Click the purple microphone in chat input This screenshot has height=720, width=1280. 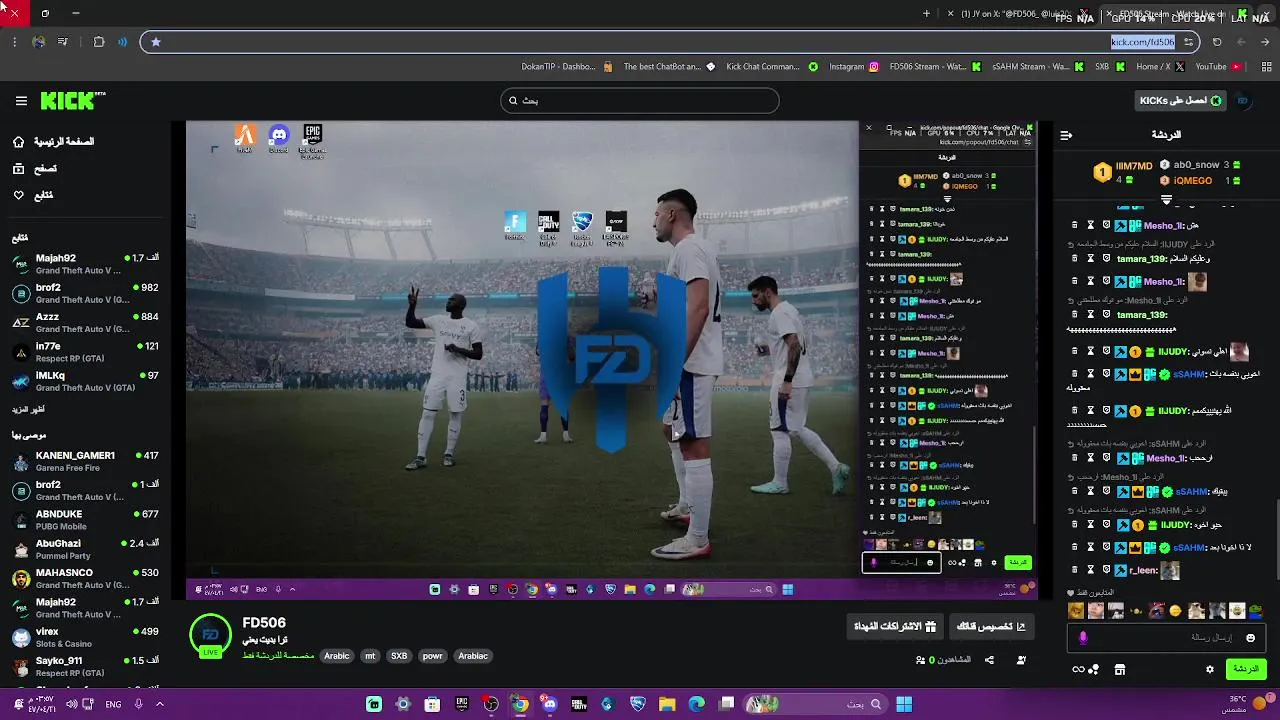pos(1083,637)
